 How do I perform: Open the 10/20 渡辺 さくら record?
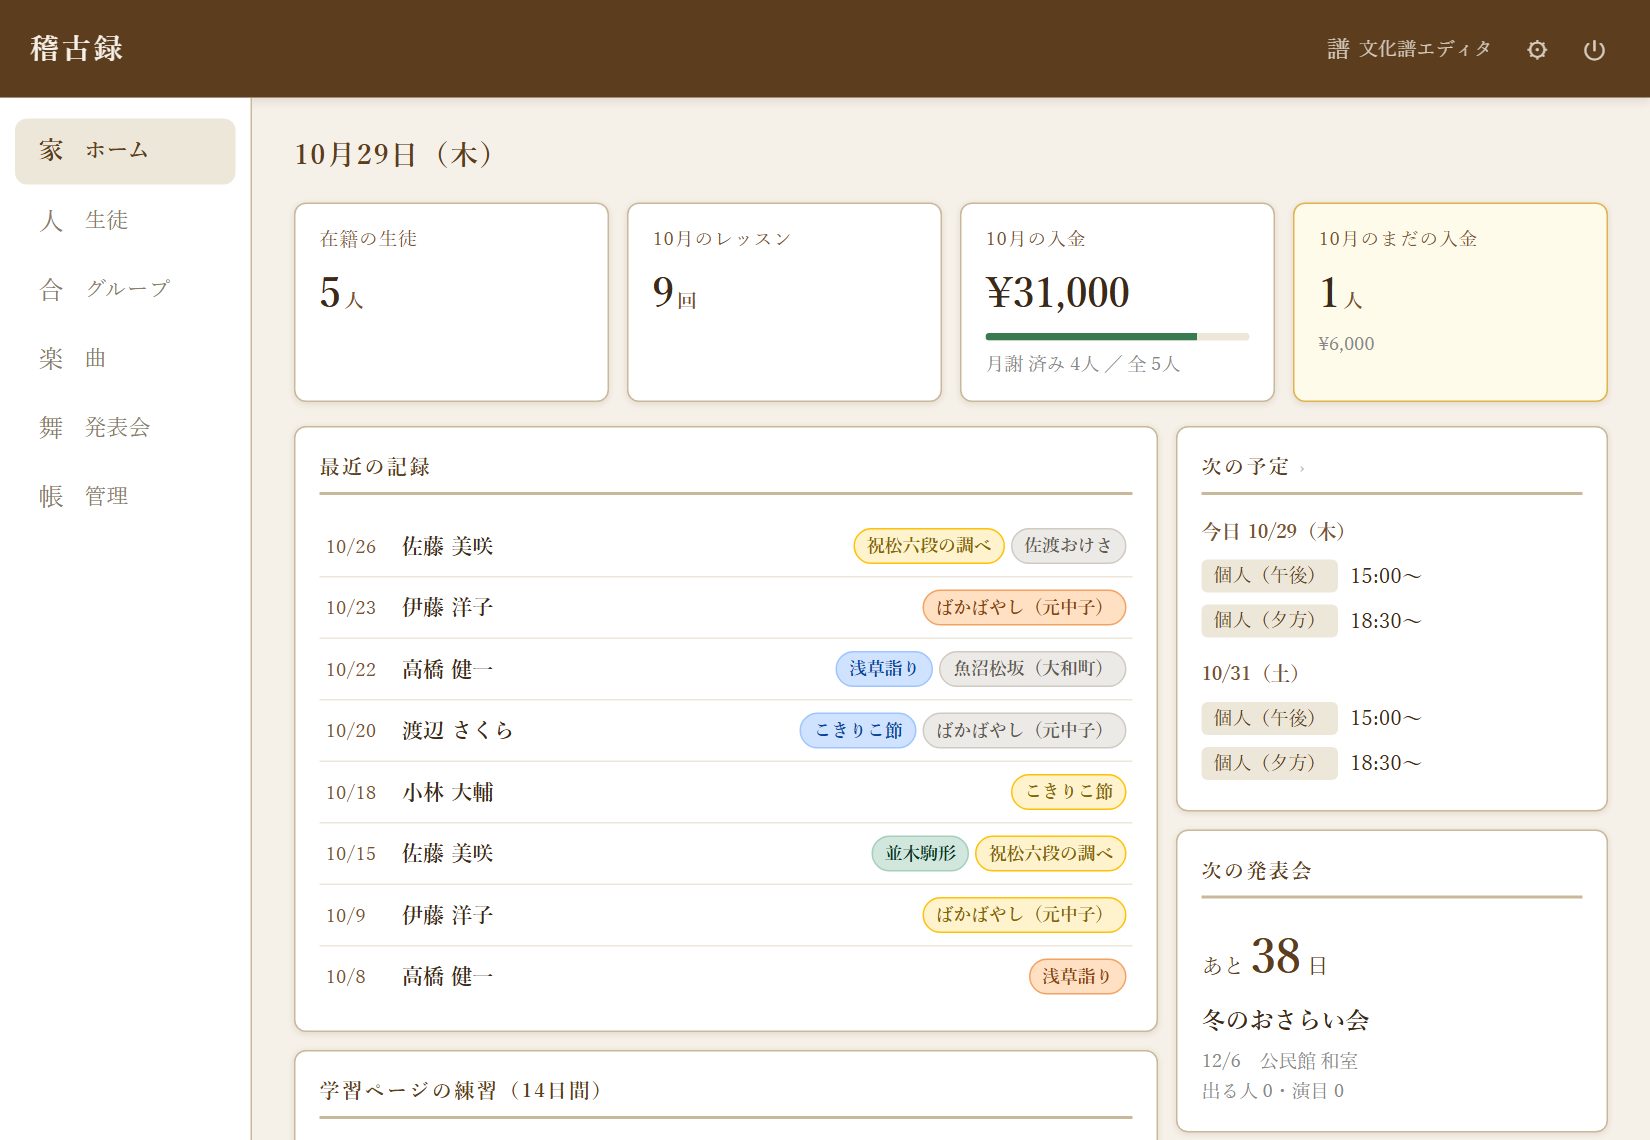(x=726, y=731)
